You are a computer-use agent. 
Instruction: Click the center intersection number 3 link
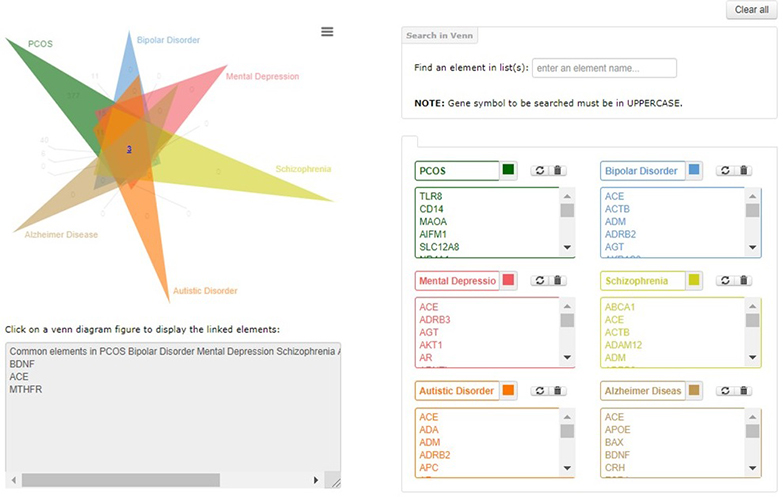[x=129, y=149]
